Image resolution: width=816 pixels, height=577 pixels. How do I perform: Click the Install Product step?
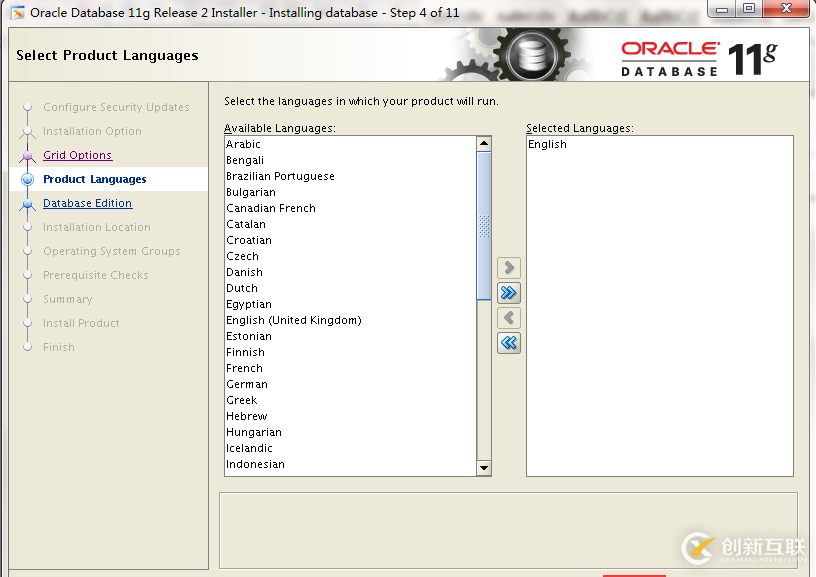(x=81, y=323)
